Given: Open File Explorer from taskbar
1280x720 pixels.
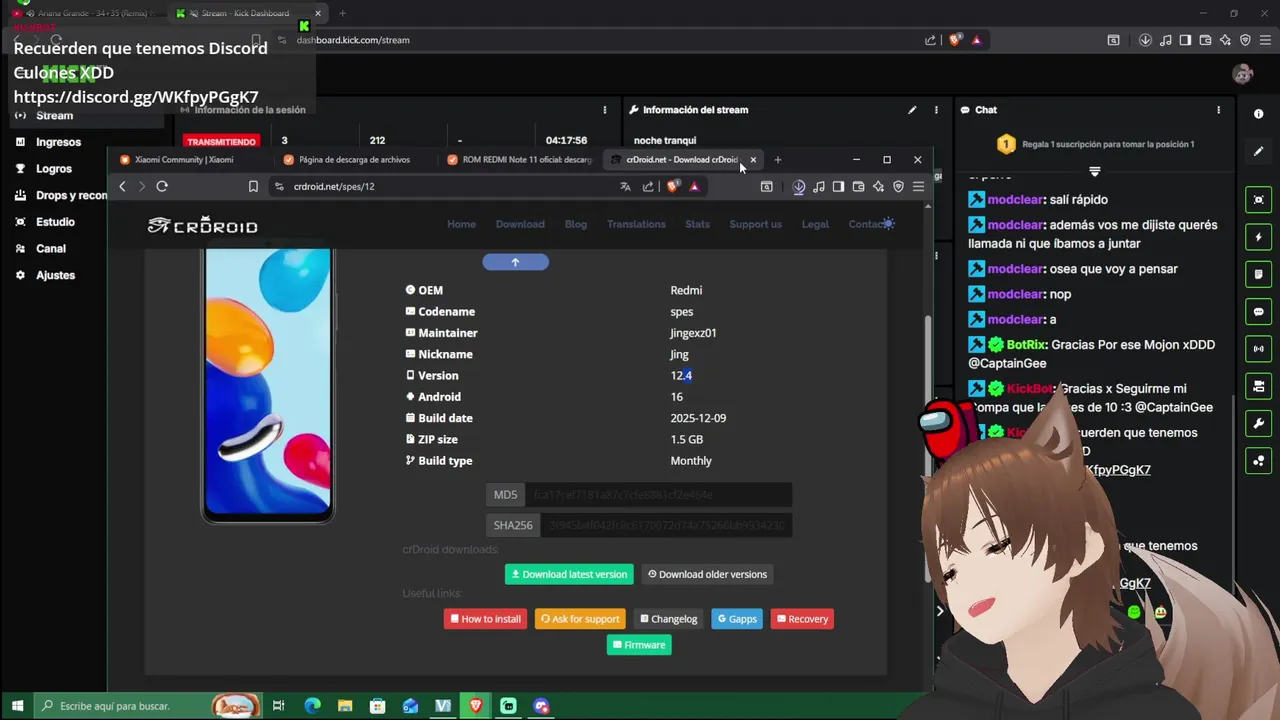Looking at the screenshot, I should pyautogui.click(x=344, y=706).
